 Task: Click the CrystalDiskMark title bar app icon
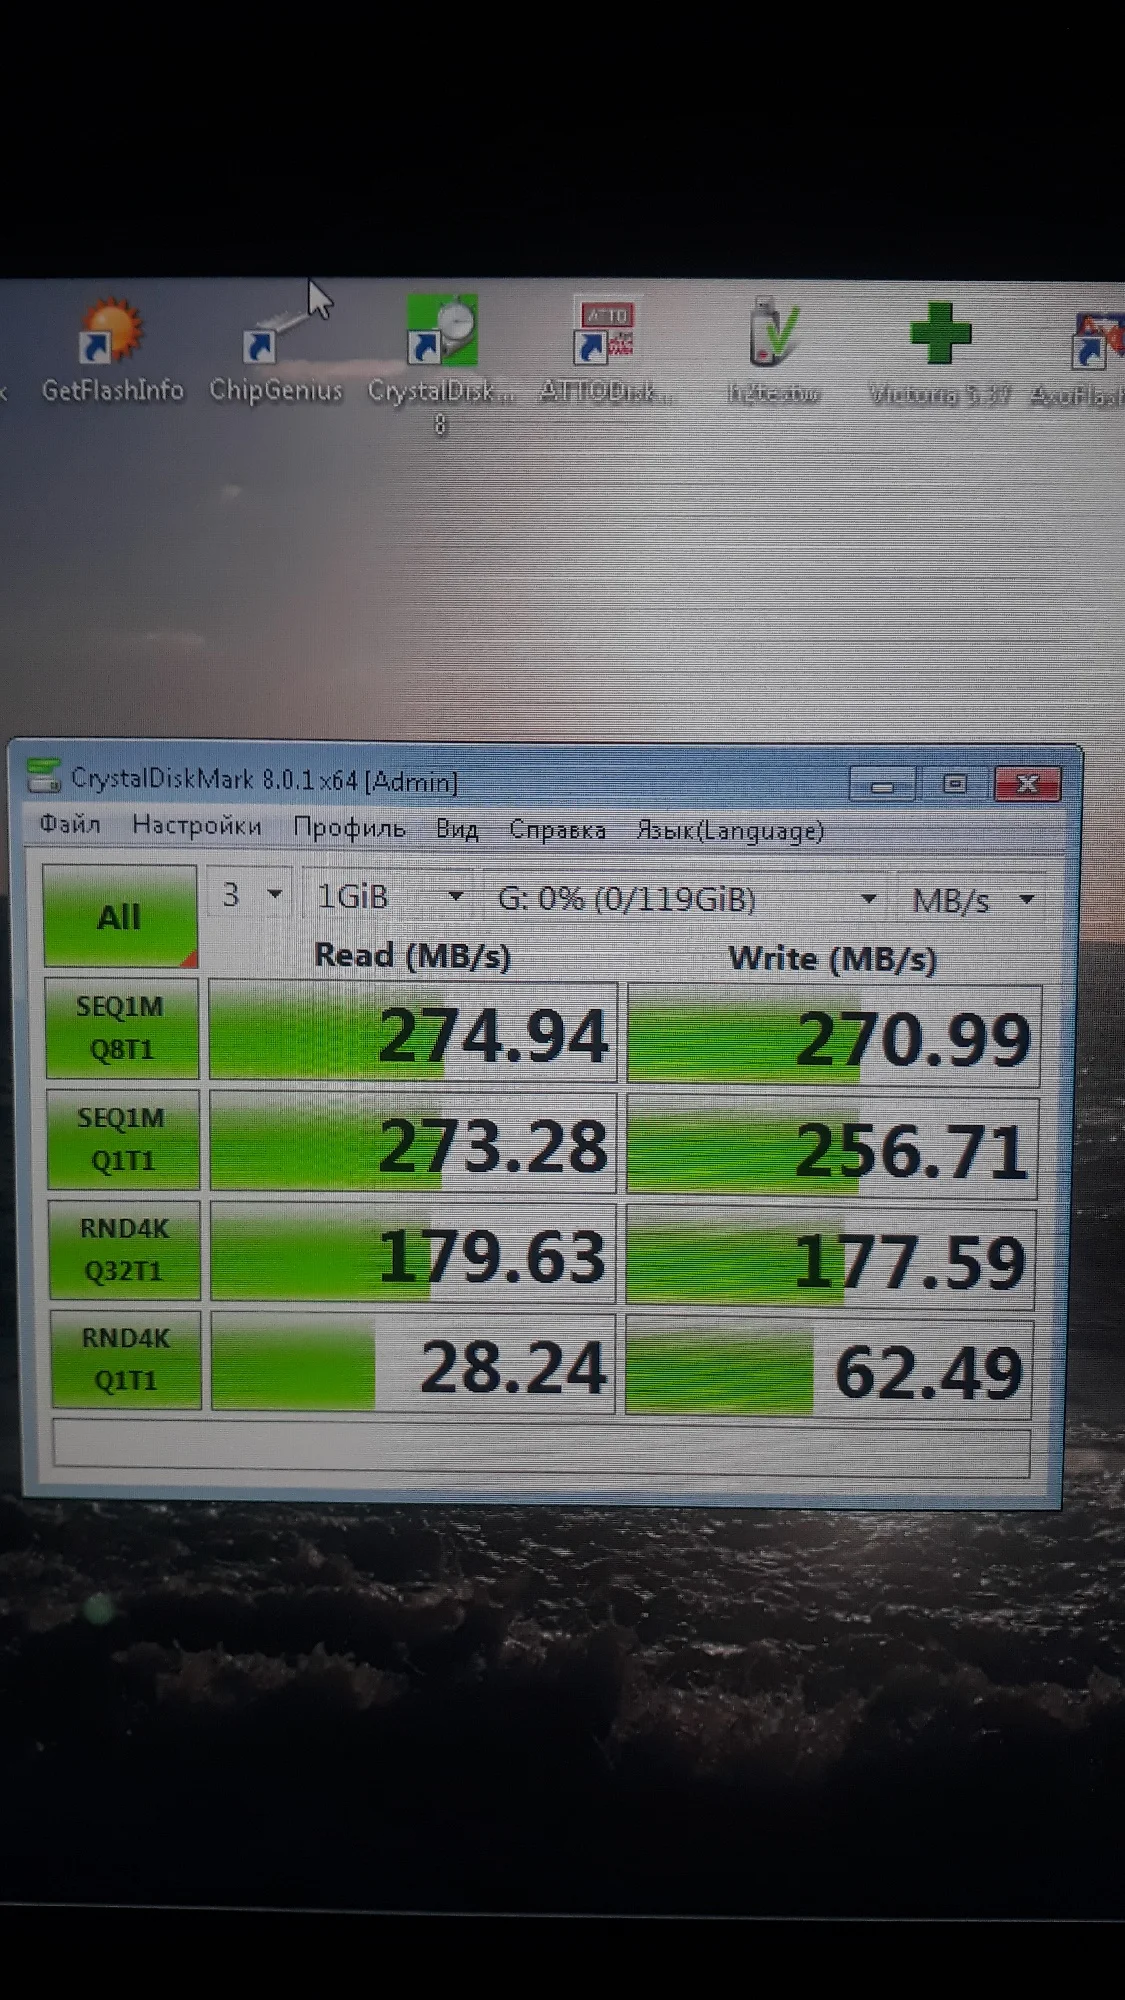[43, 777]
